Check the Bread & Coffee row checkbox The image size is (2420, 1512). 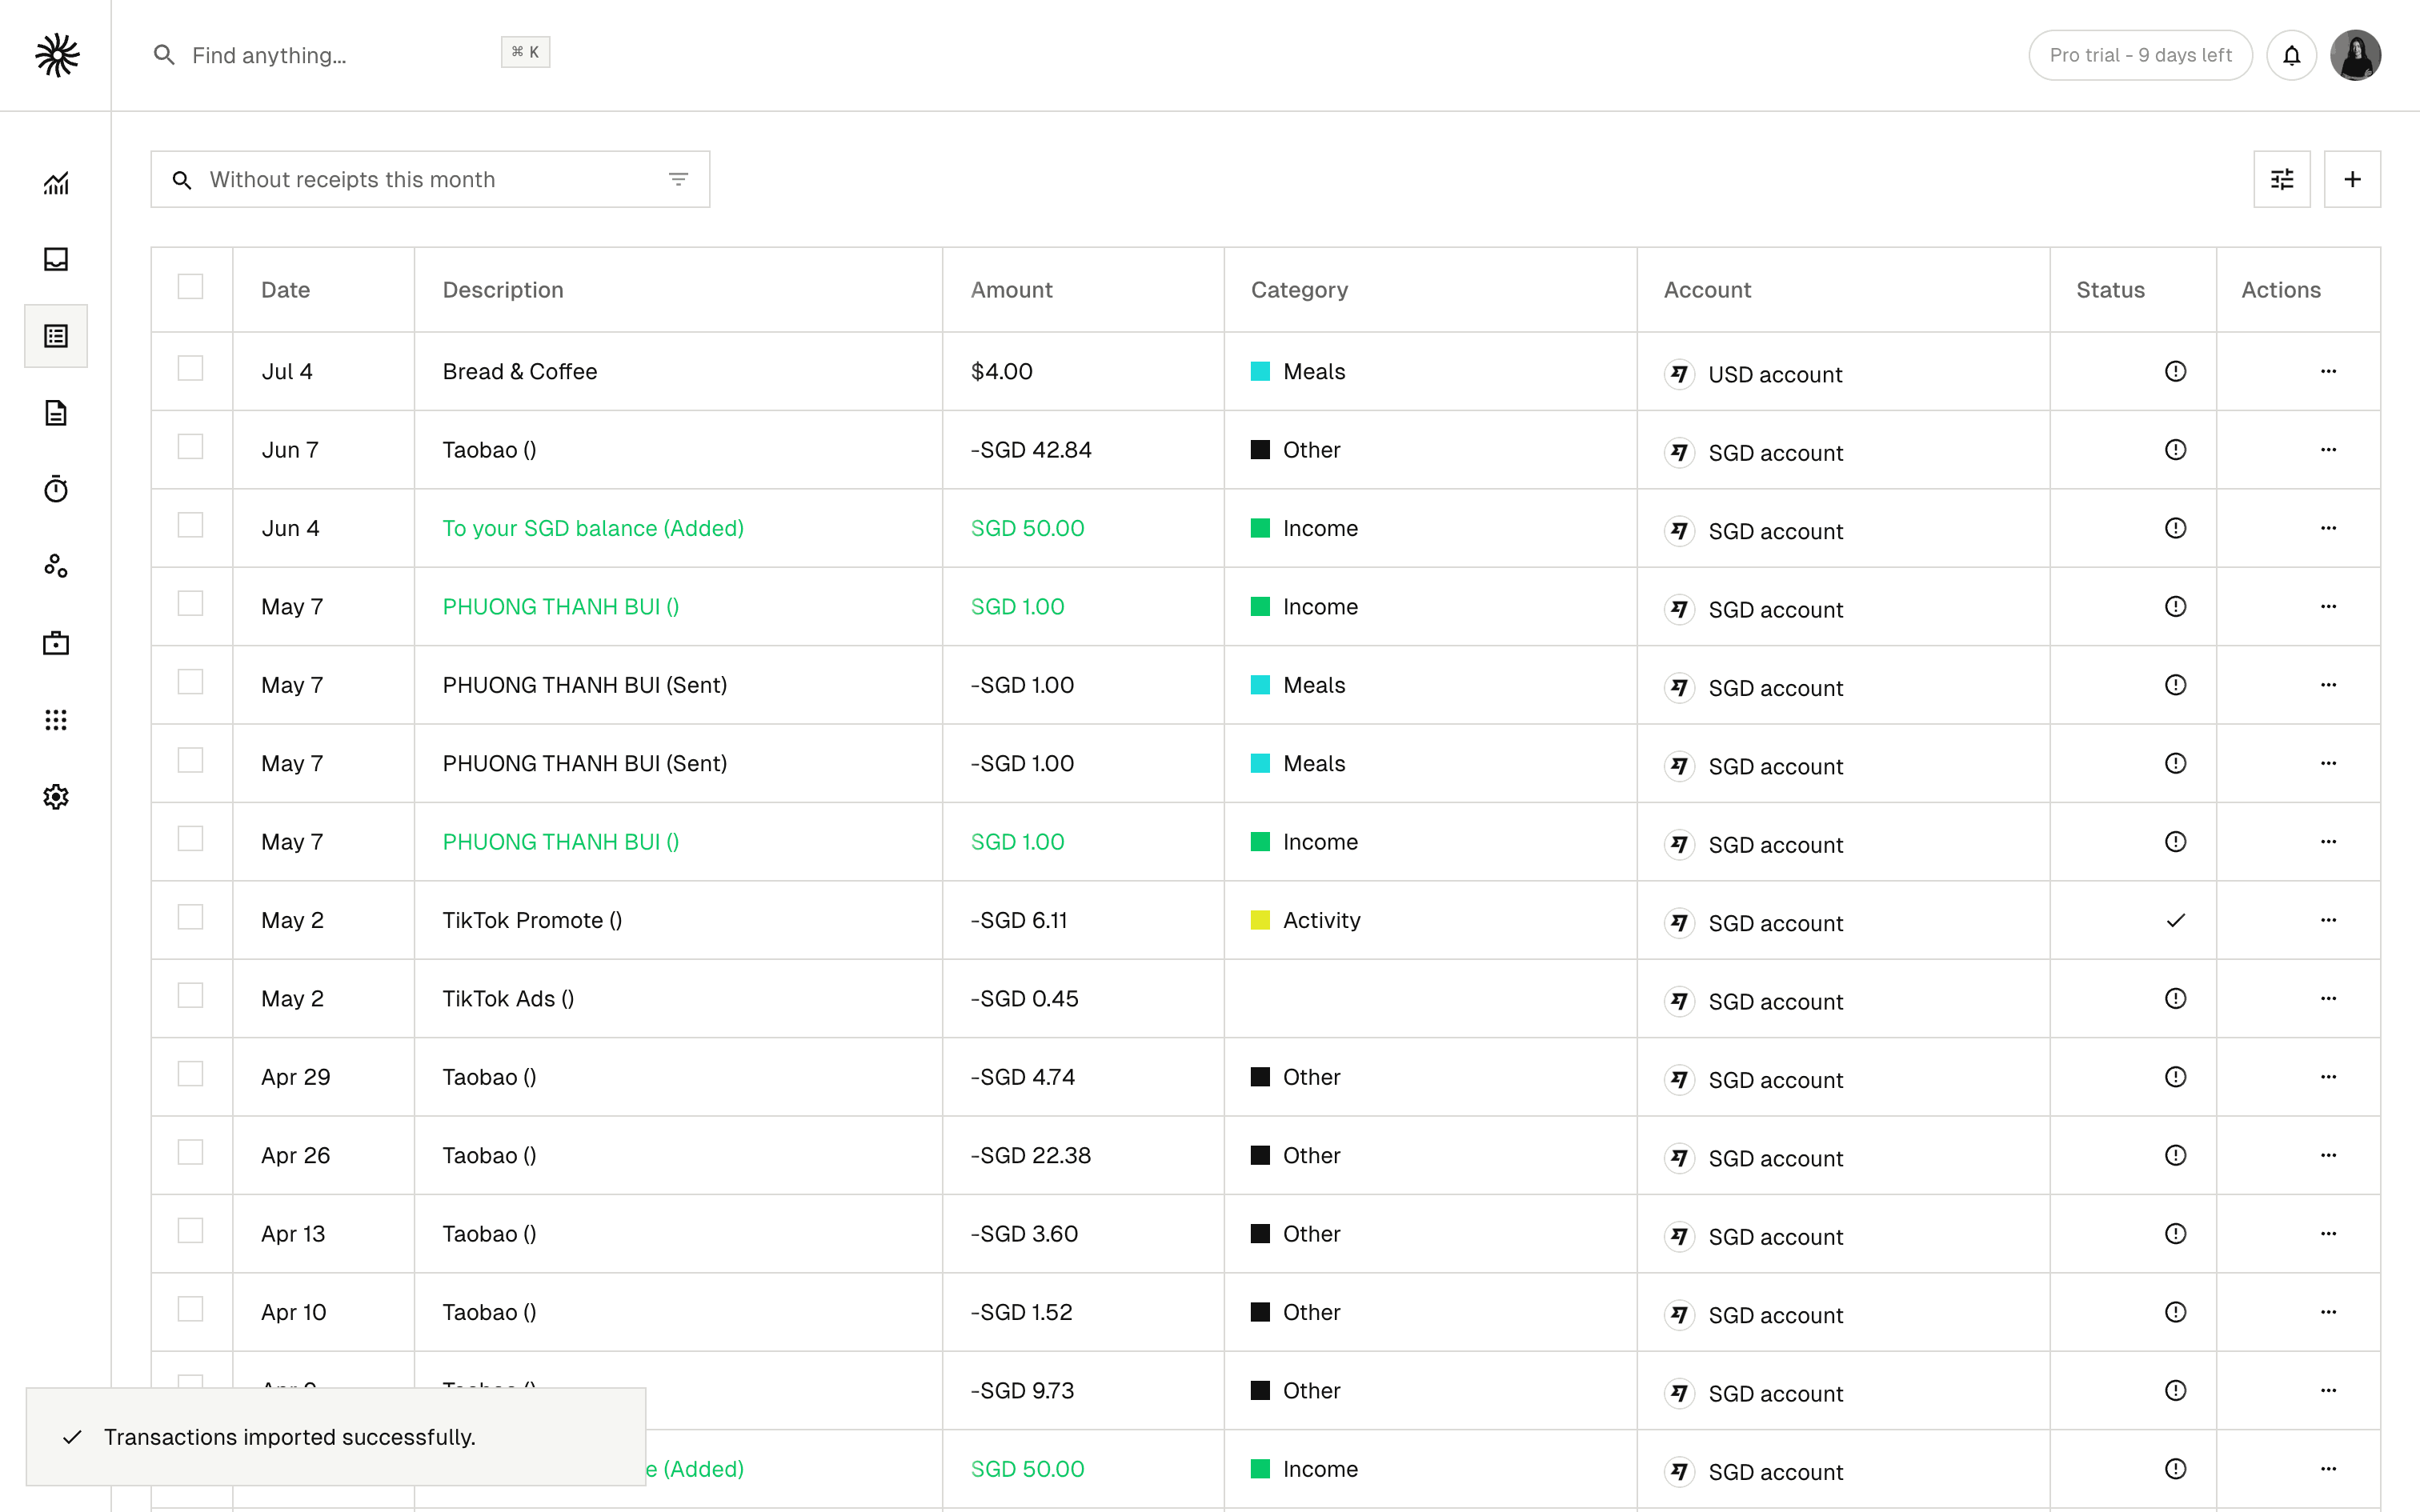coord(190,369)
